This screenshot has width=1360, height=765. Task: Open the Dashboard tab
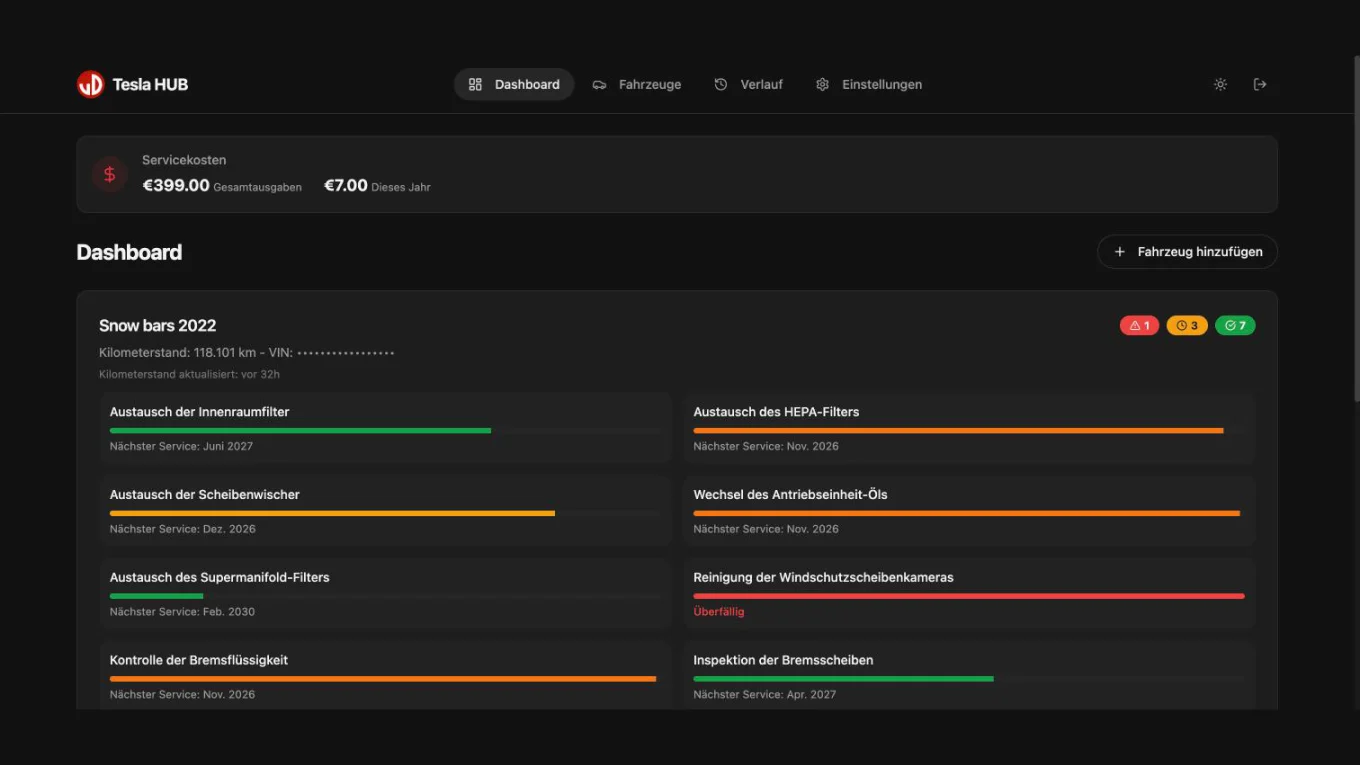coord(514,84)
